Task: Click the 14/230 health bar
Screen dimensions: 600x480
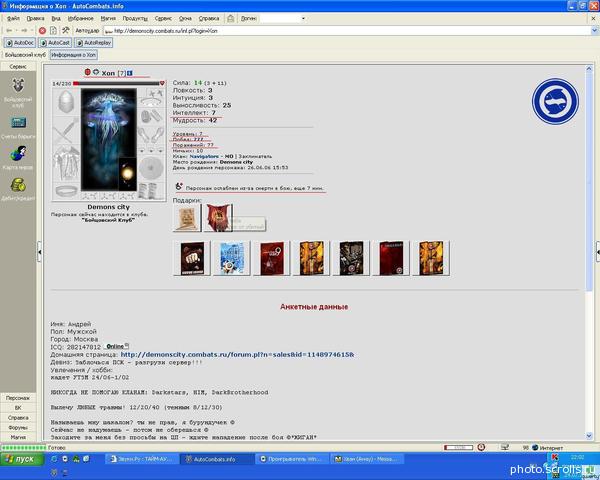Action: 119,83
